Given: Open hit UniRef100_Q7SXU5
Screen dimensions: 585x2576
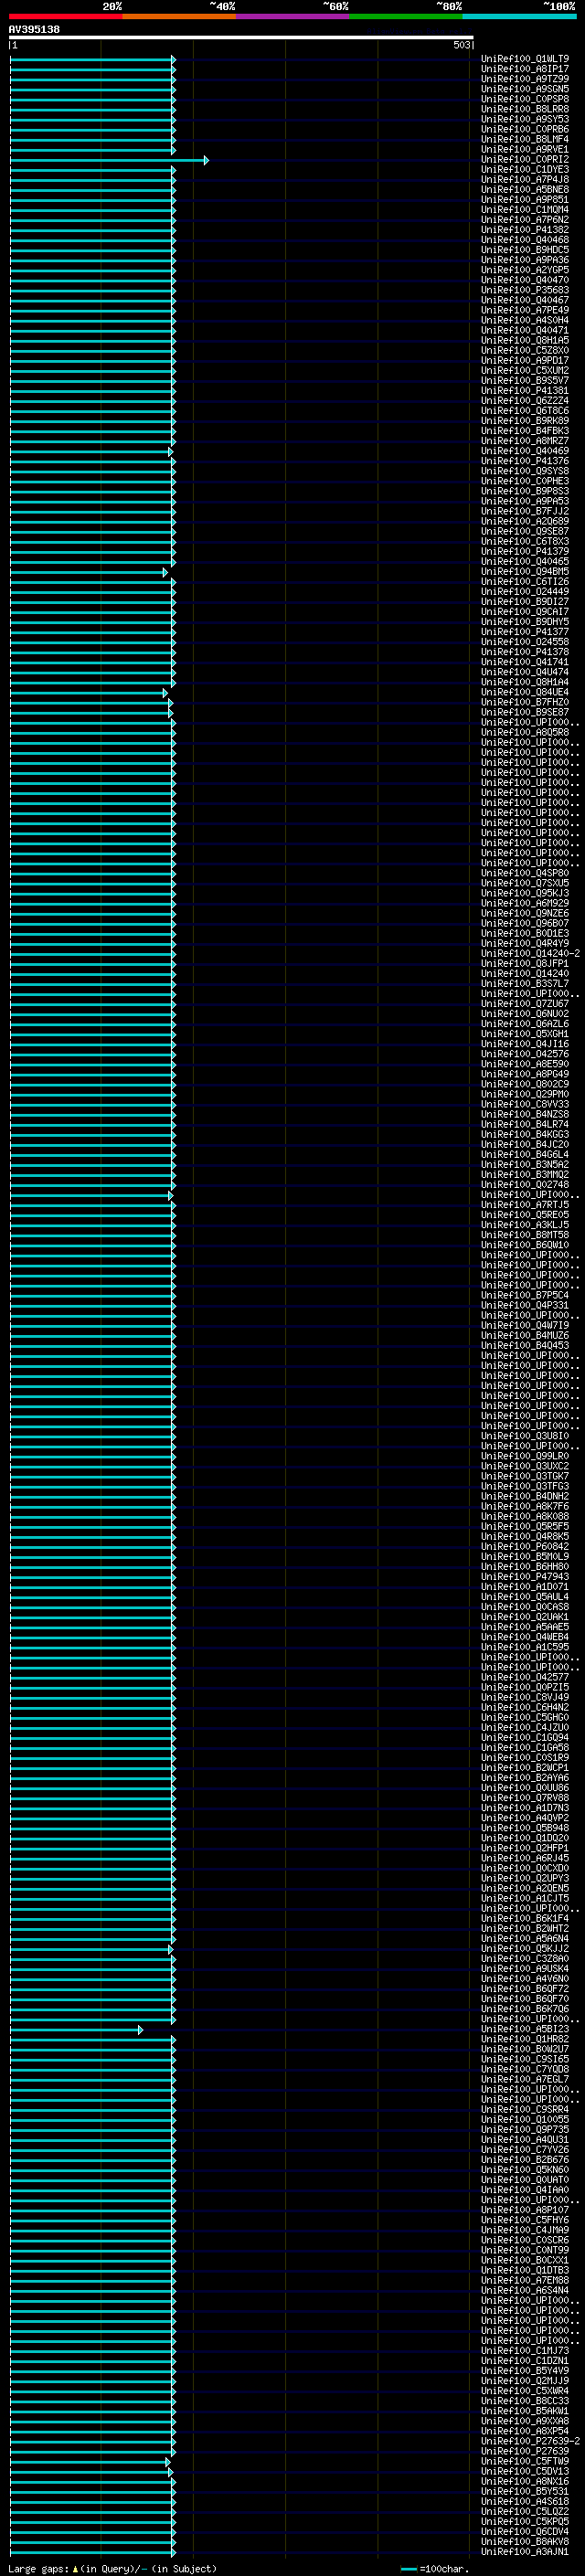Looking at the screenshot, I should pos(525,884).
